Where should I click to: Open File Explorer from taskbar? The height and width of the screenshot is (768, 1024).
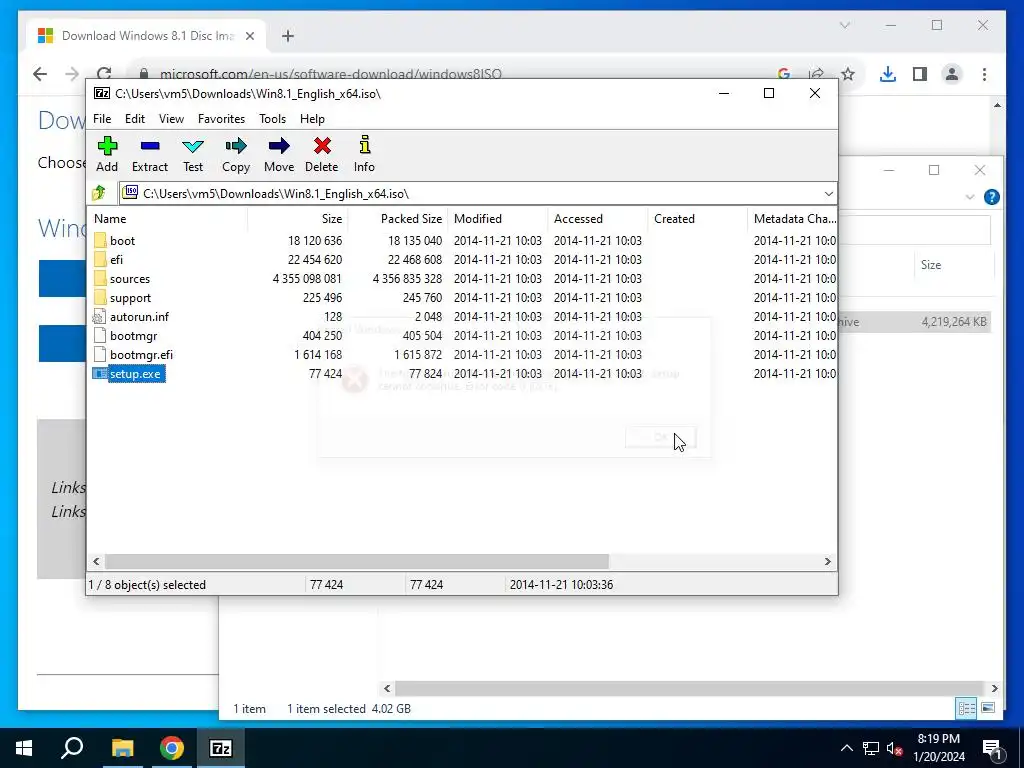pyautogui.click(x=122, y=748)
